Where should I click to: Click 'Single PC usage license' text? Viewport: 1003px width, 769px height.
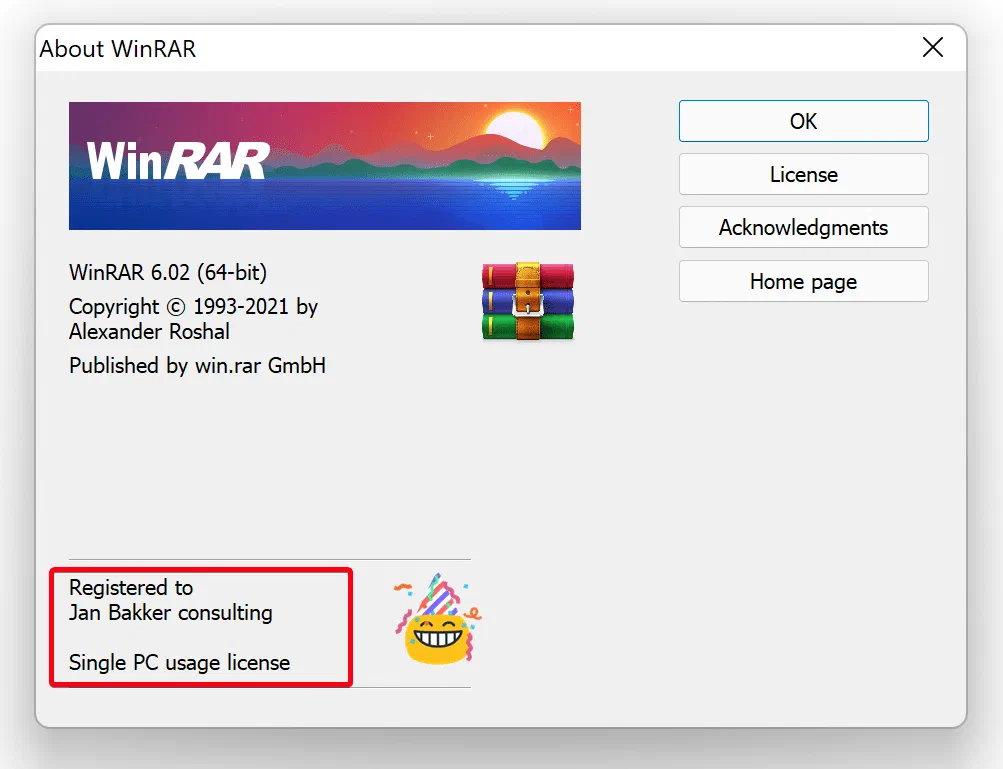pyautogui.click(x=179, y=663)
